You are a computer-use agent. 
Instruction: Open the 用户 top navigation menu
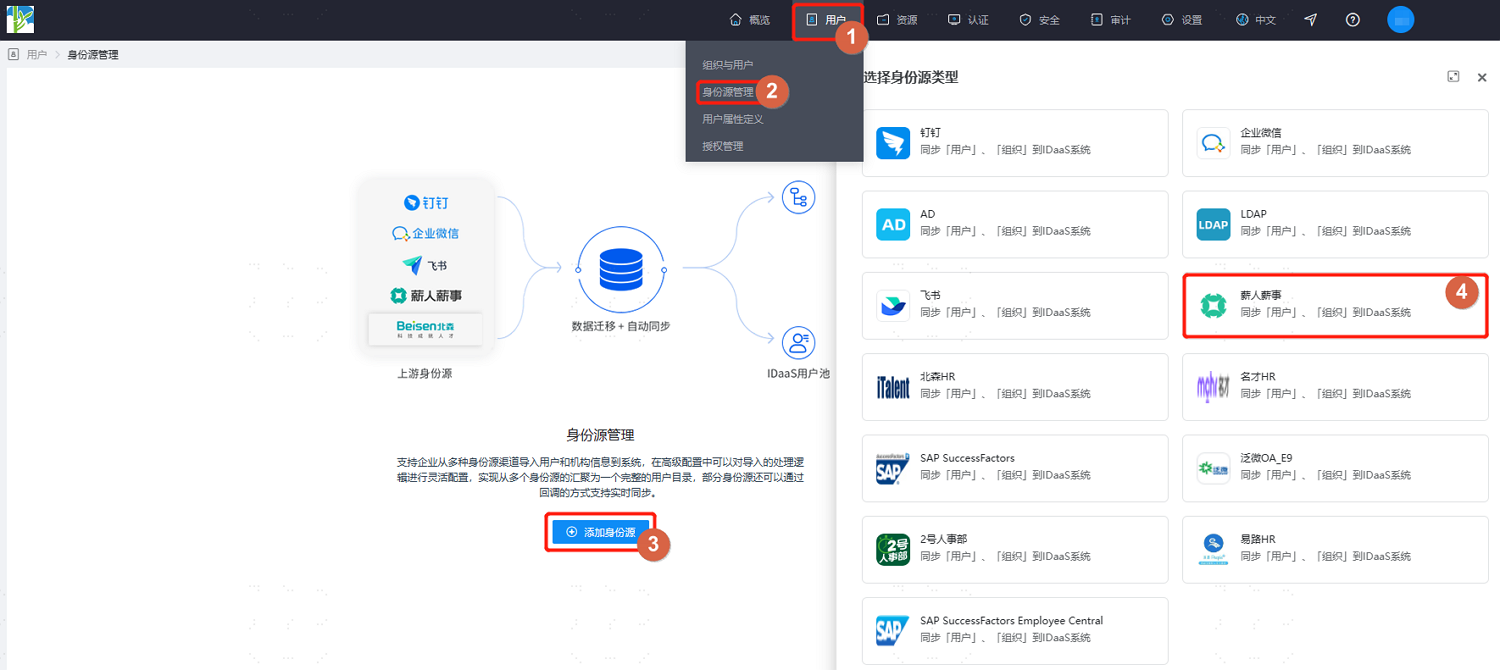pos(826,20)
